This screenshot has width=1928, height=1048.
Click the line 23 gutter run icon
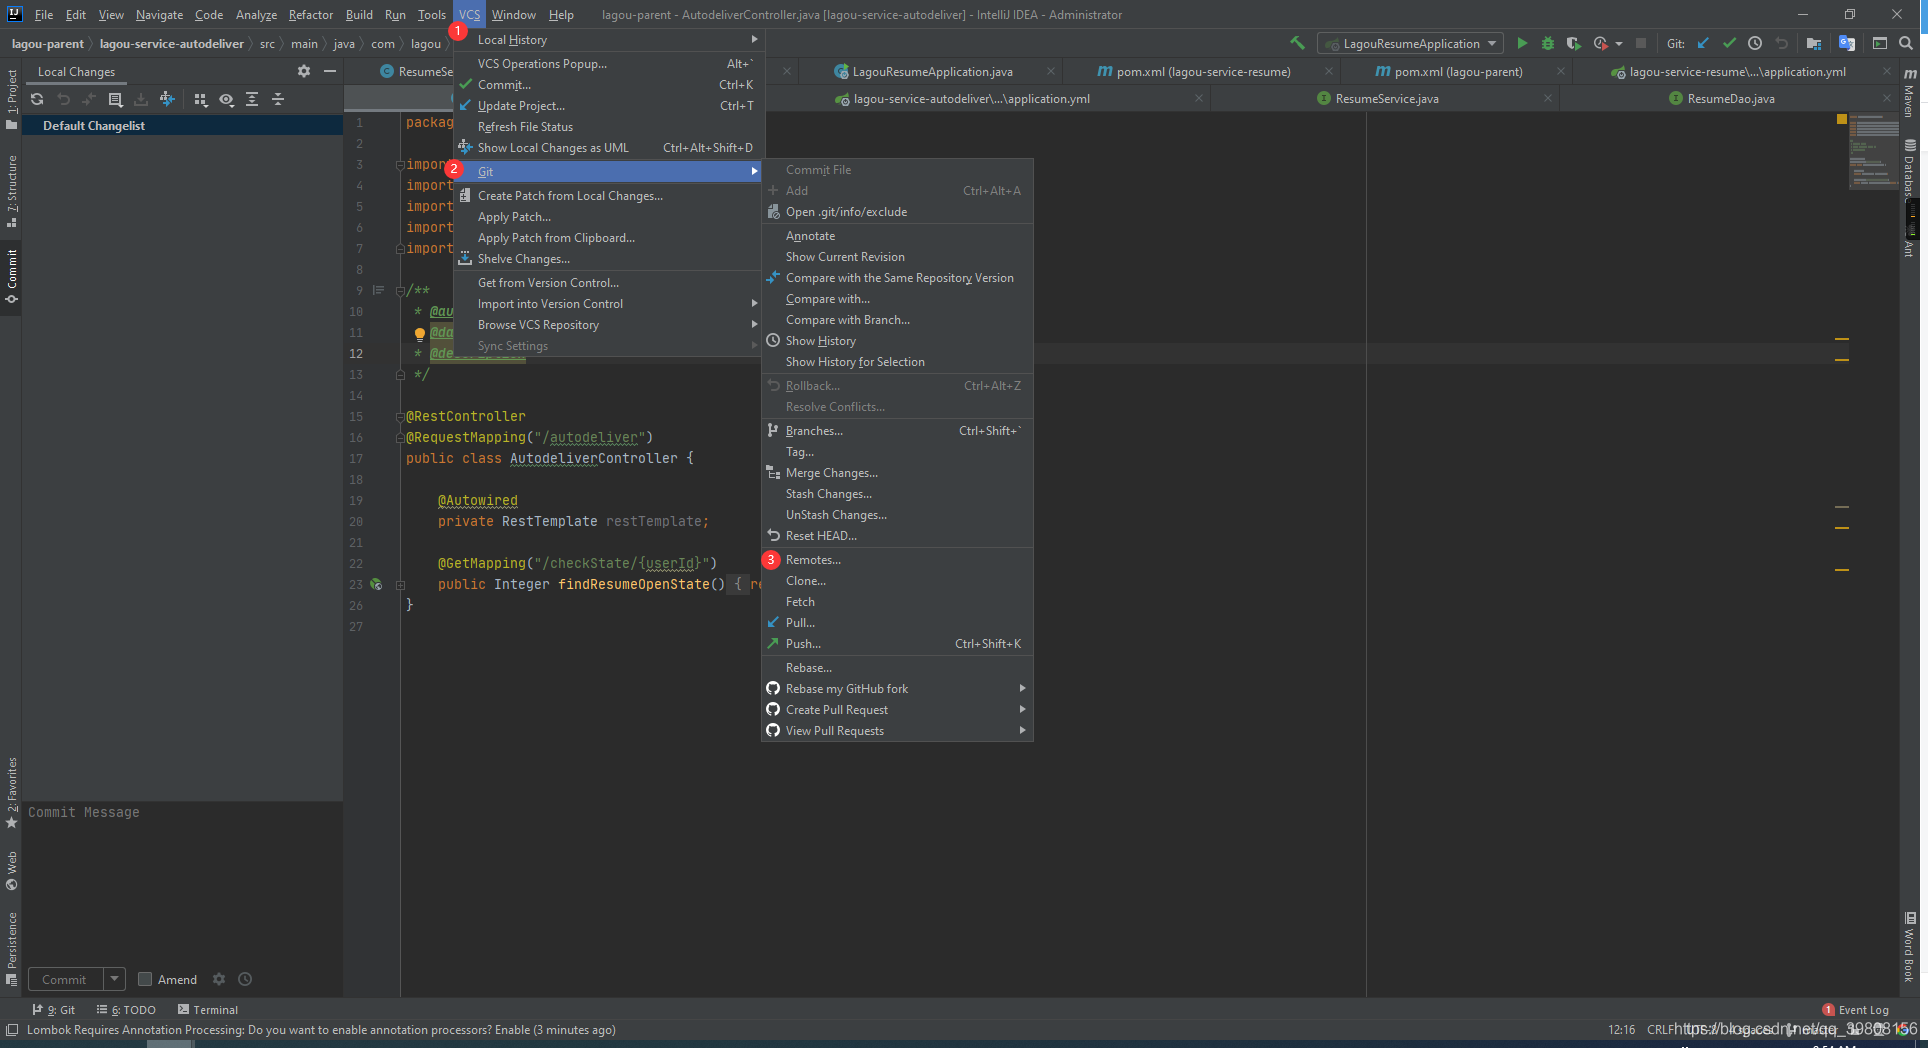click(x=376, y=584)
